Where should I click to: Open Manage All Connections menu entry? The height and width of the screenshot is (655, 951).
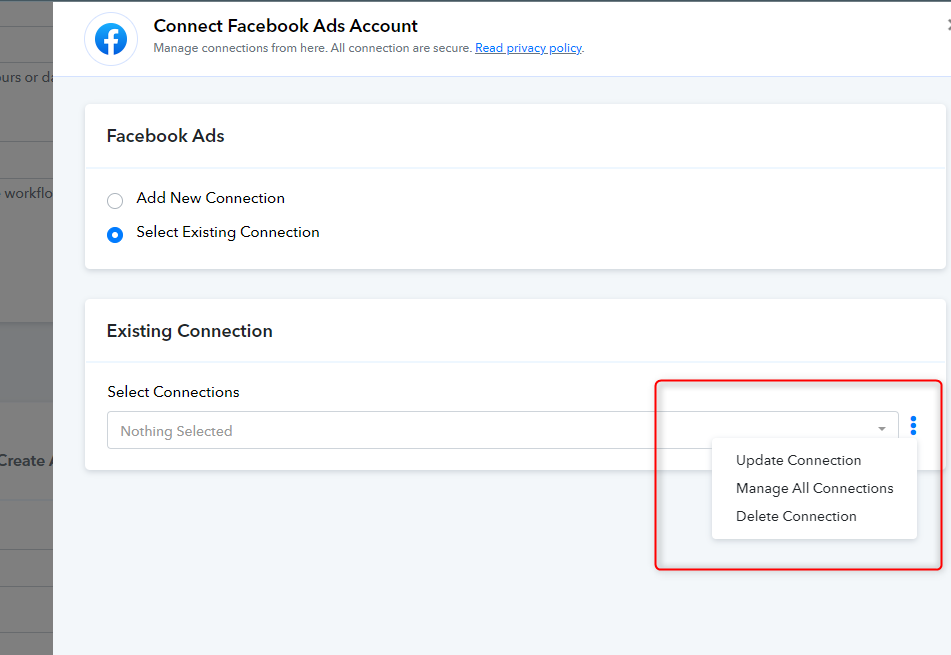pos(815,488)
